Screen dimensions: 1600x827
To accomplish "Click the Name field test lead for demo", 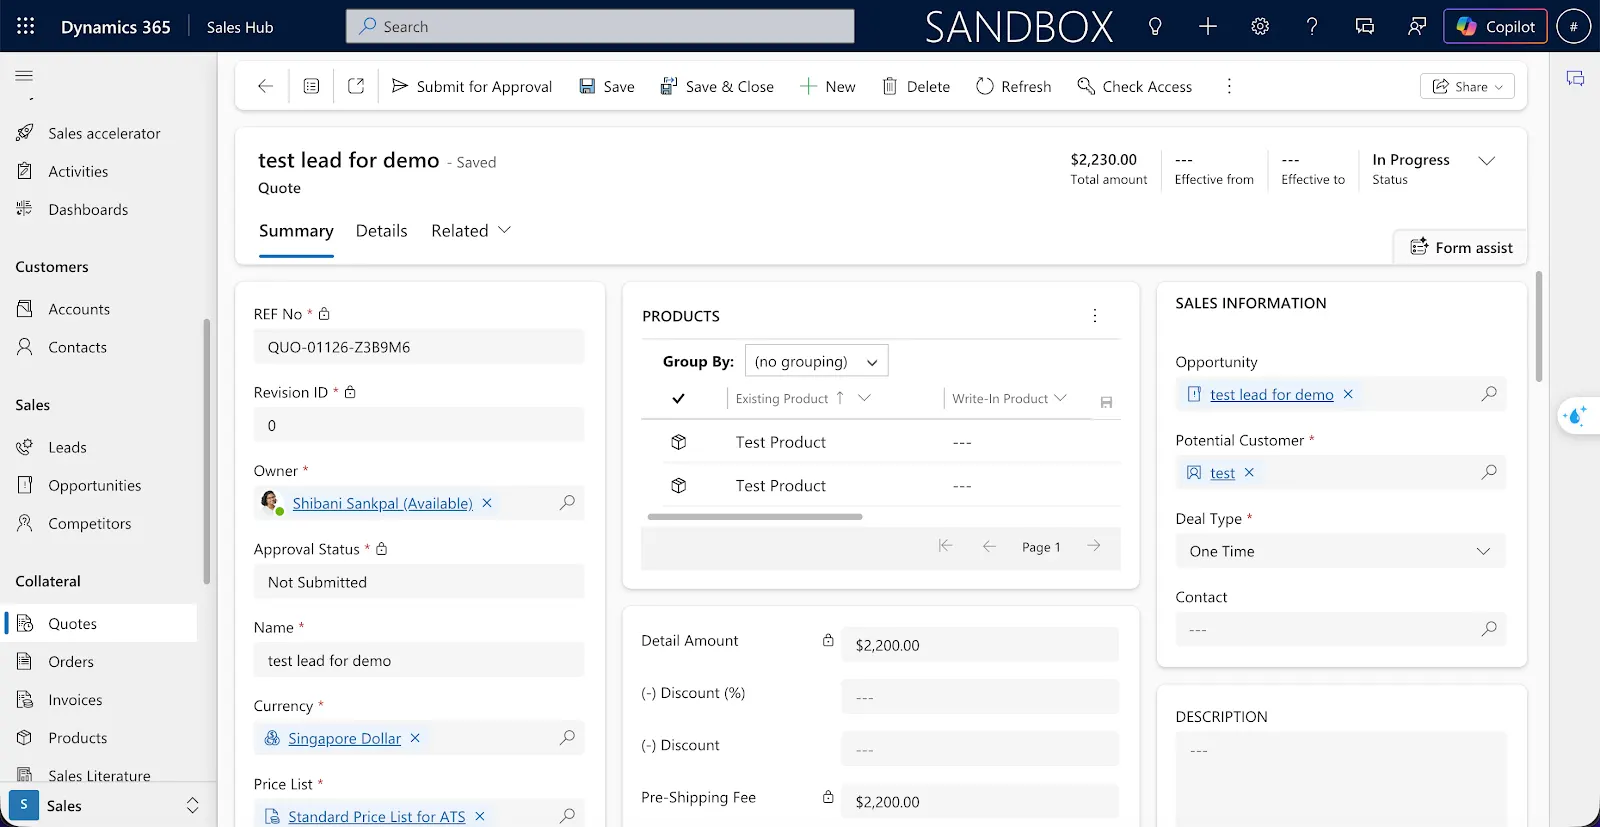I will 419,661.
